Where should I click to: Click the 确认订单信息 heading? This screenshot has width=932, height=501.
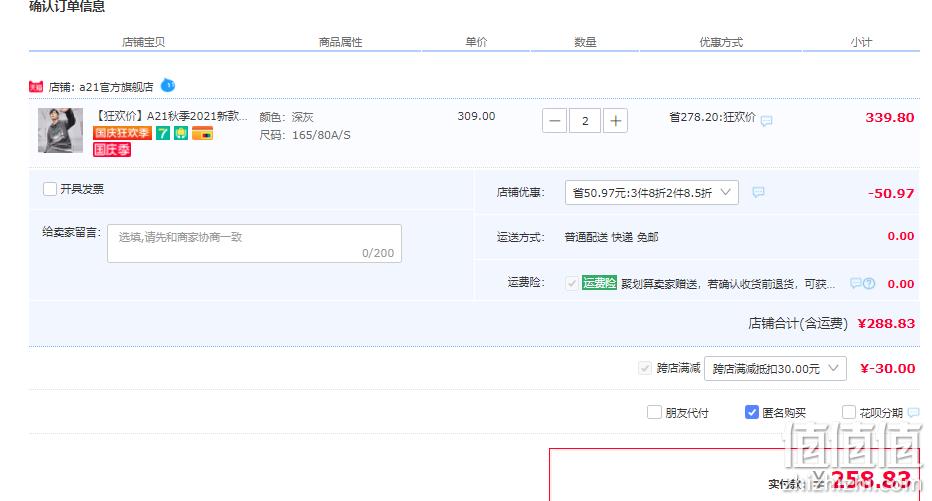[x=67, y=7]
